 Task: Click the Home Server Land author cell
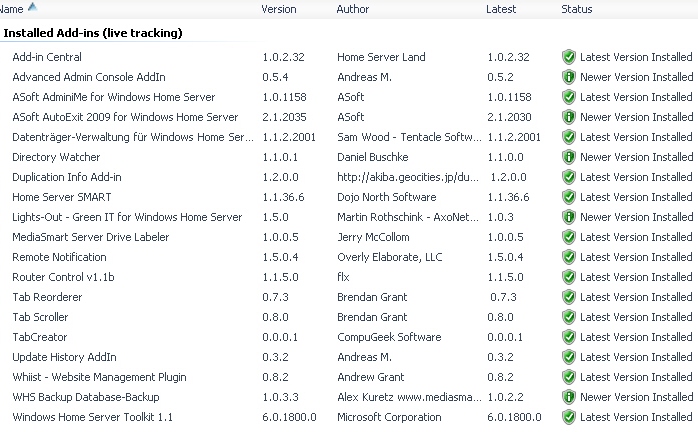click(381, 57)
